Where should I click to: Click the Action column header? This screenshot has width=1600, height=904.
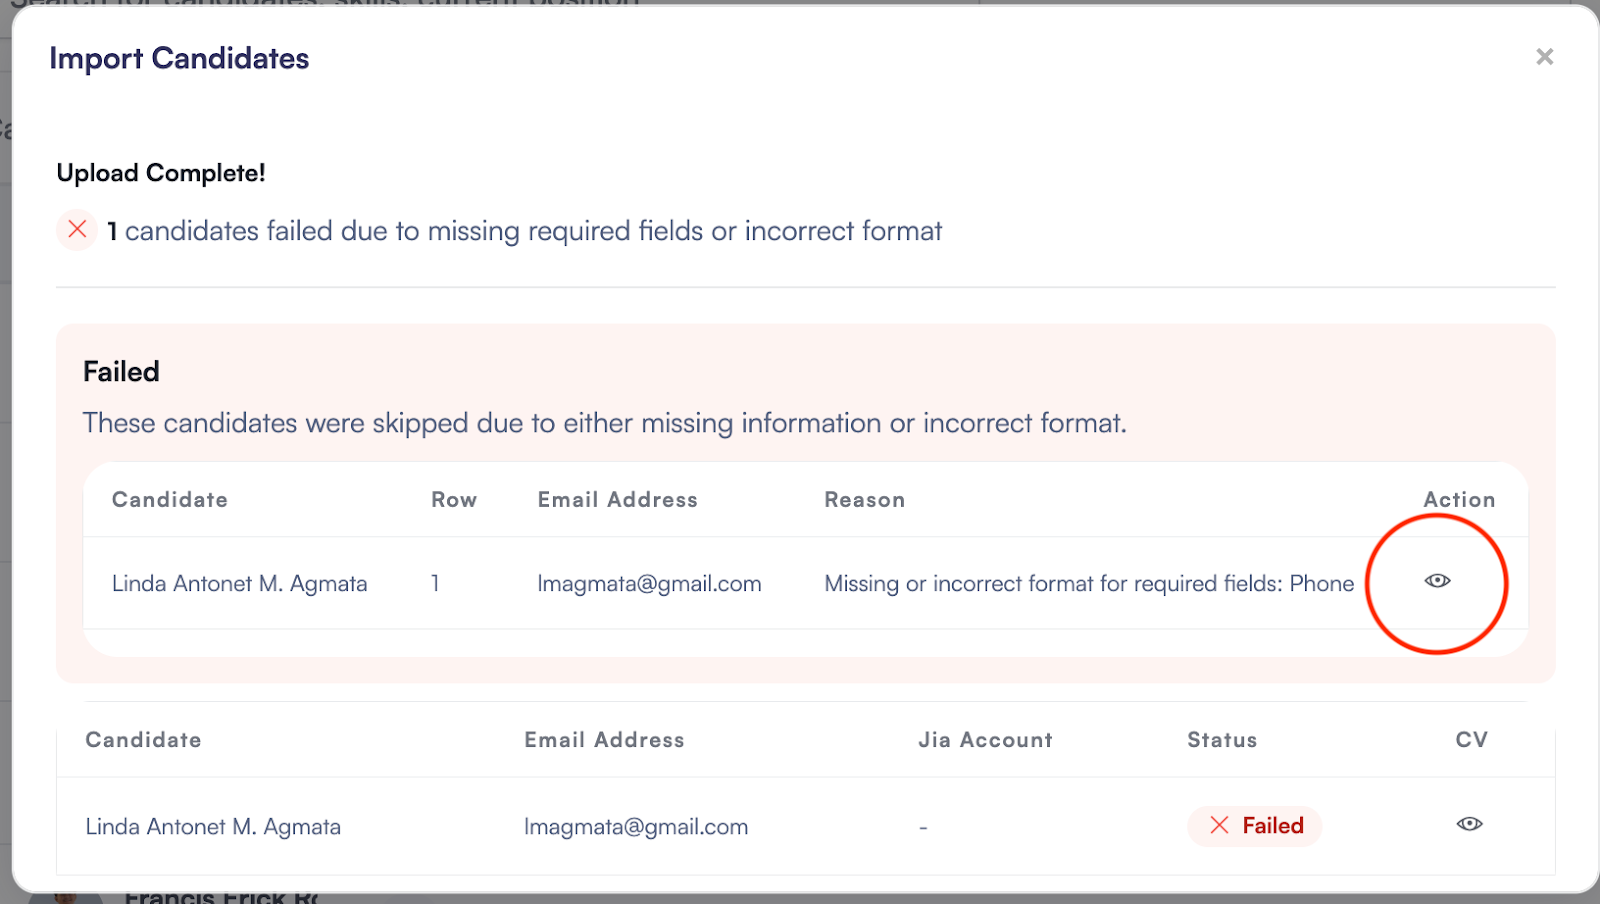1459,500
